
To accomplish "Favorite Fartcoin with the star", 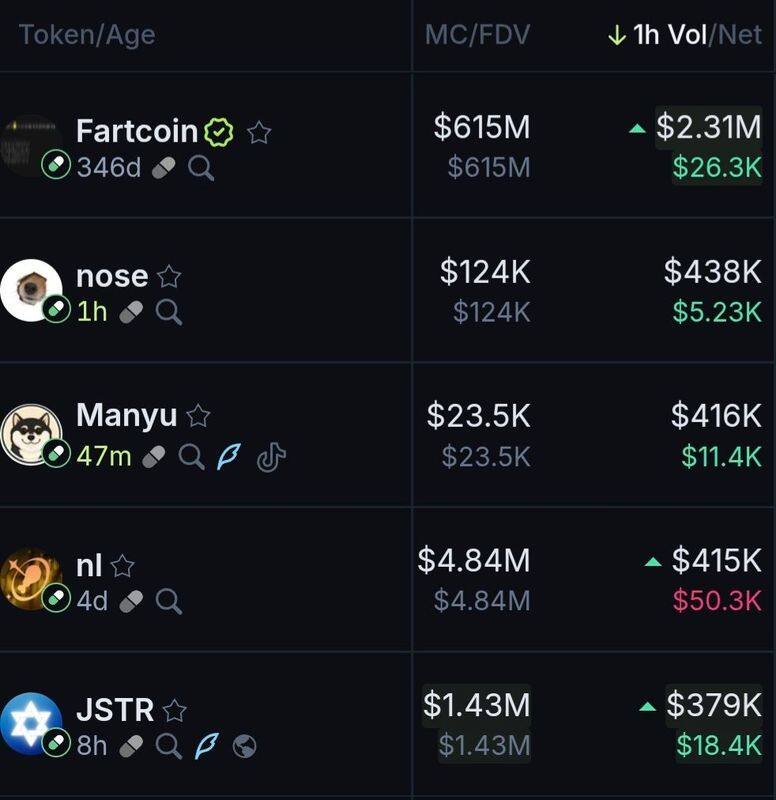I will [x=259, y=132].
